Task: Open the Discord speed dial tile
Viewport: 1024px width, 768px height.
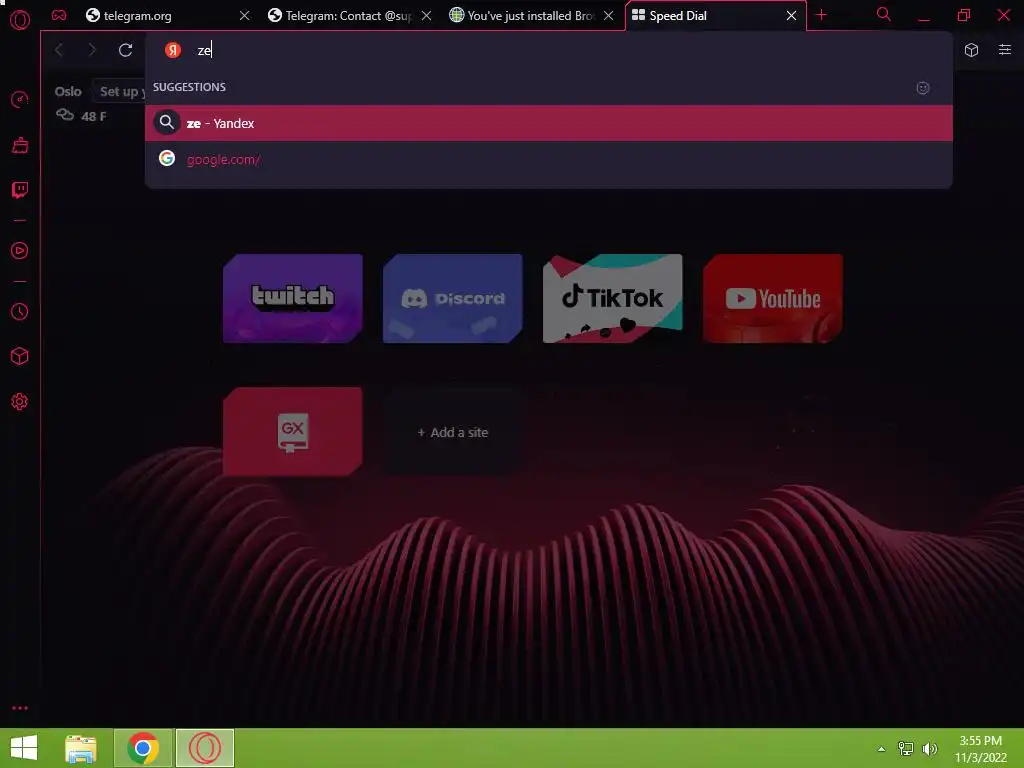Action: point(453,298)
